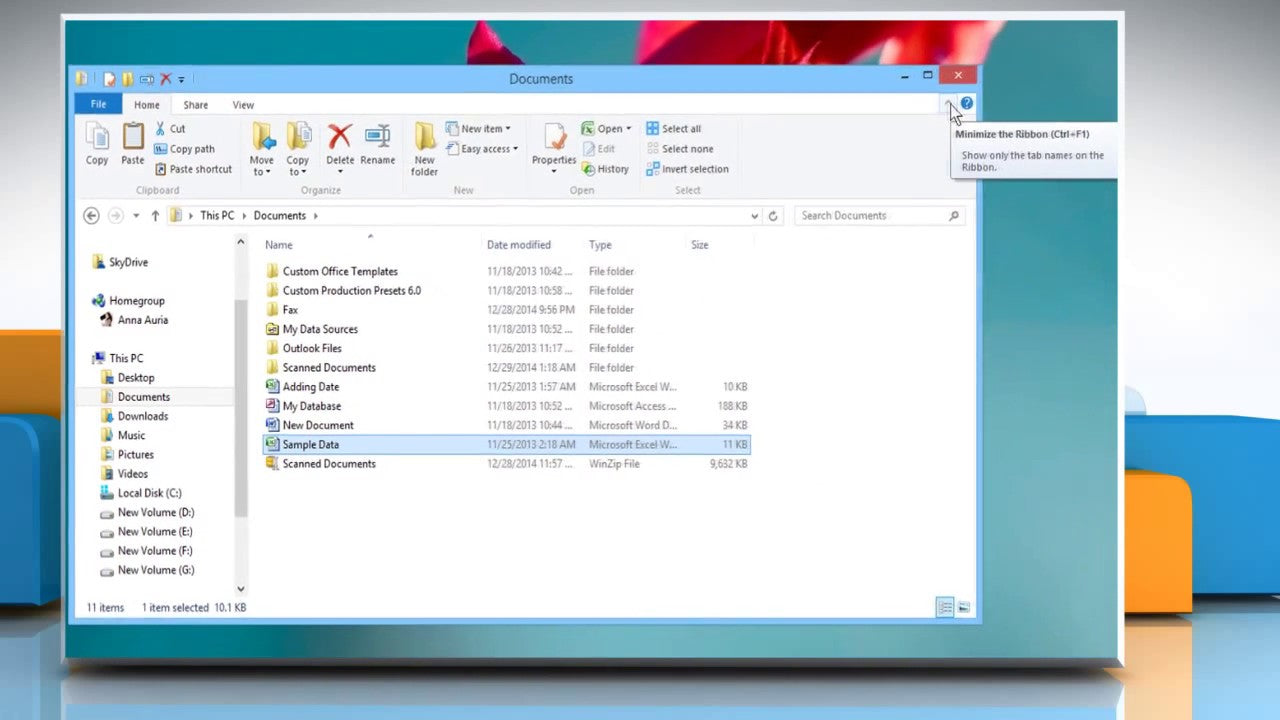Expand the New item dropdown
Screen dimensions: 1280x720
click(x=481, y=128)
